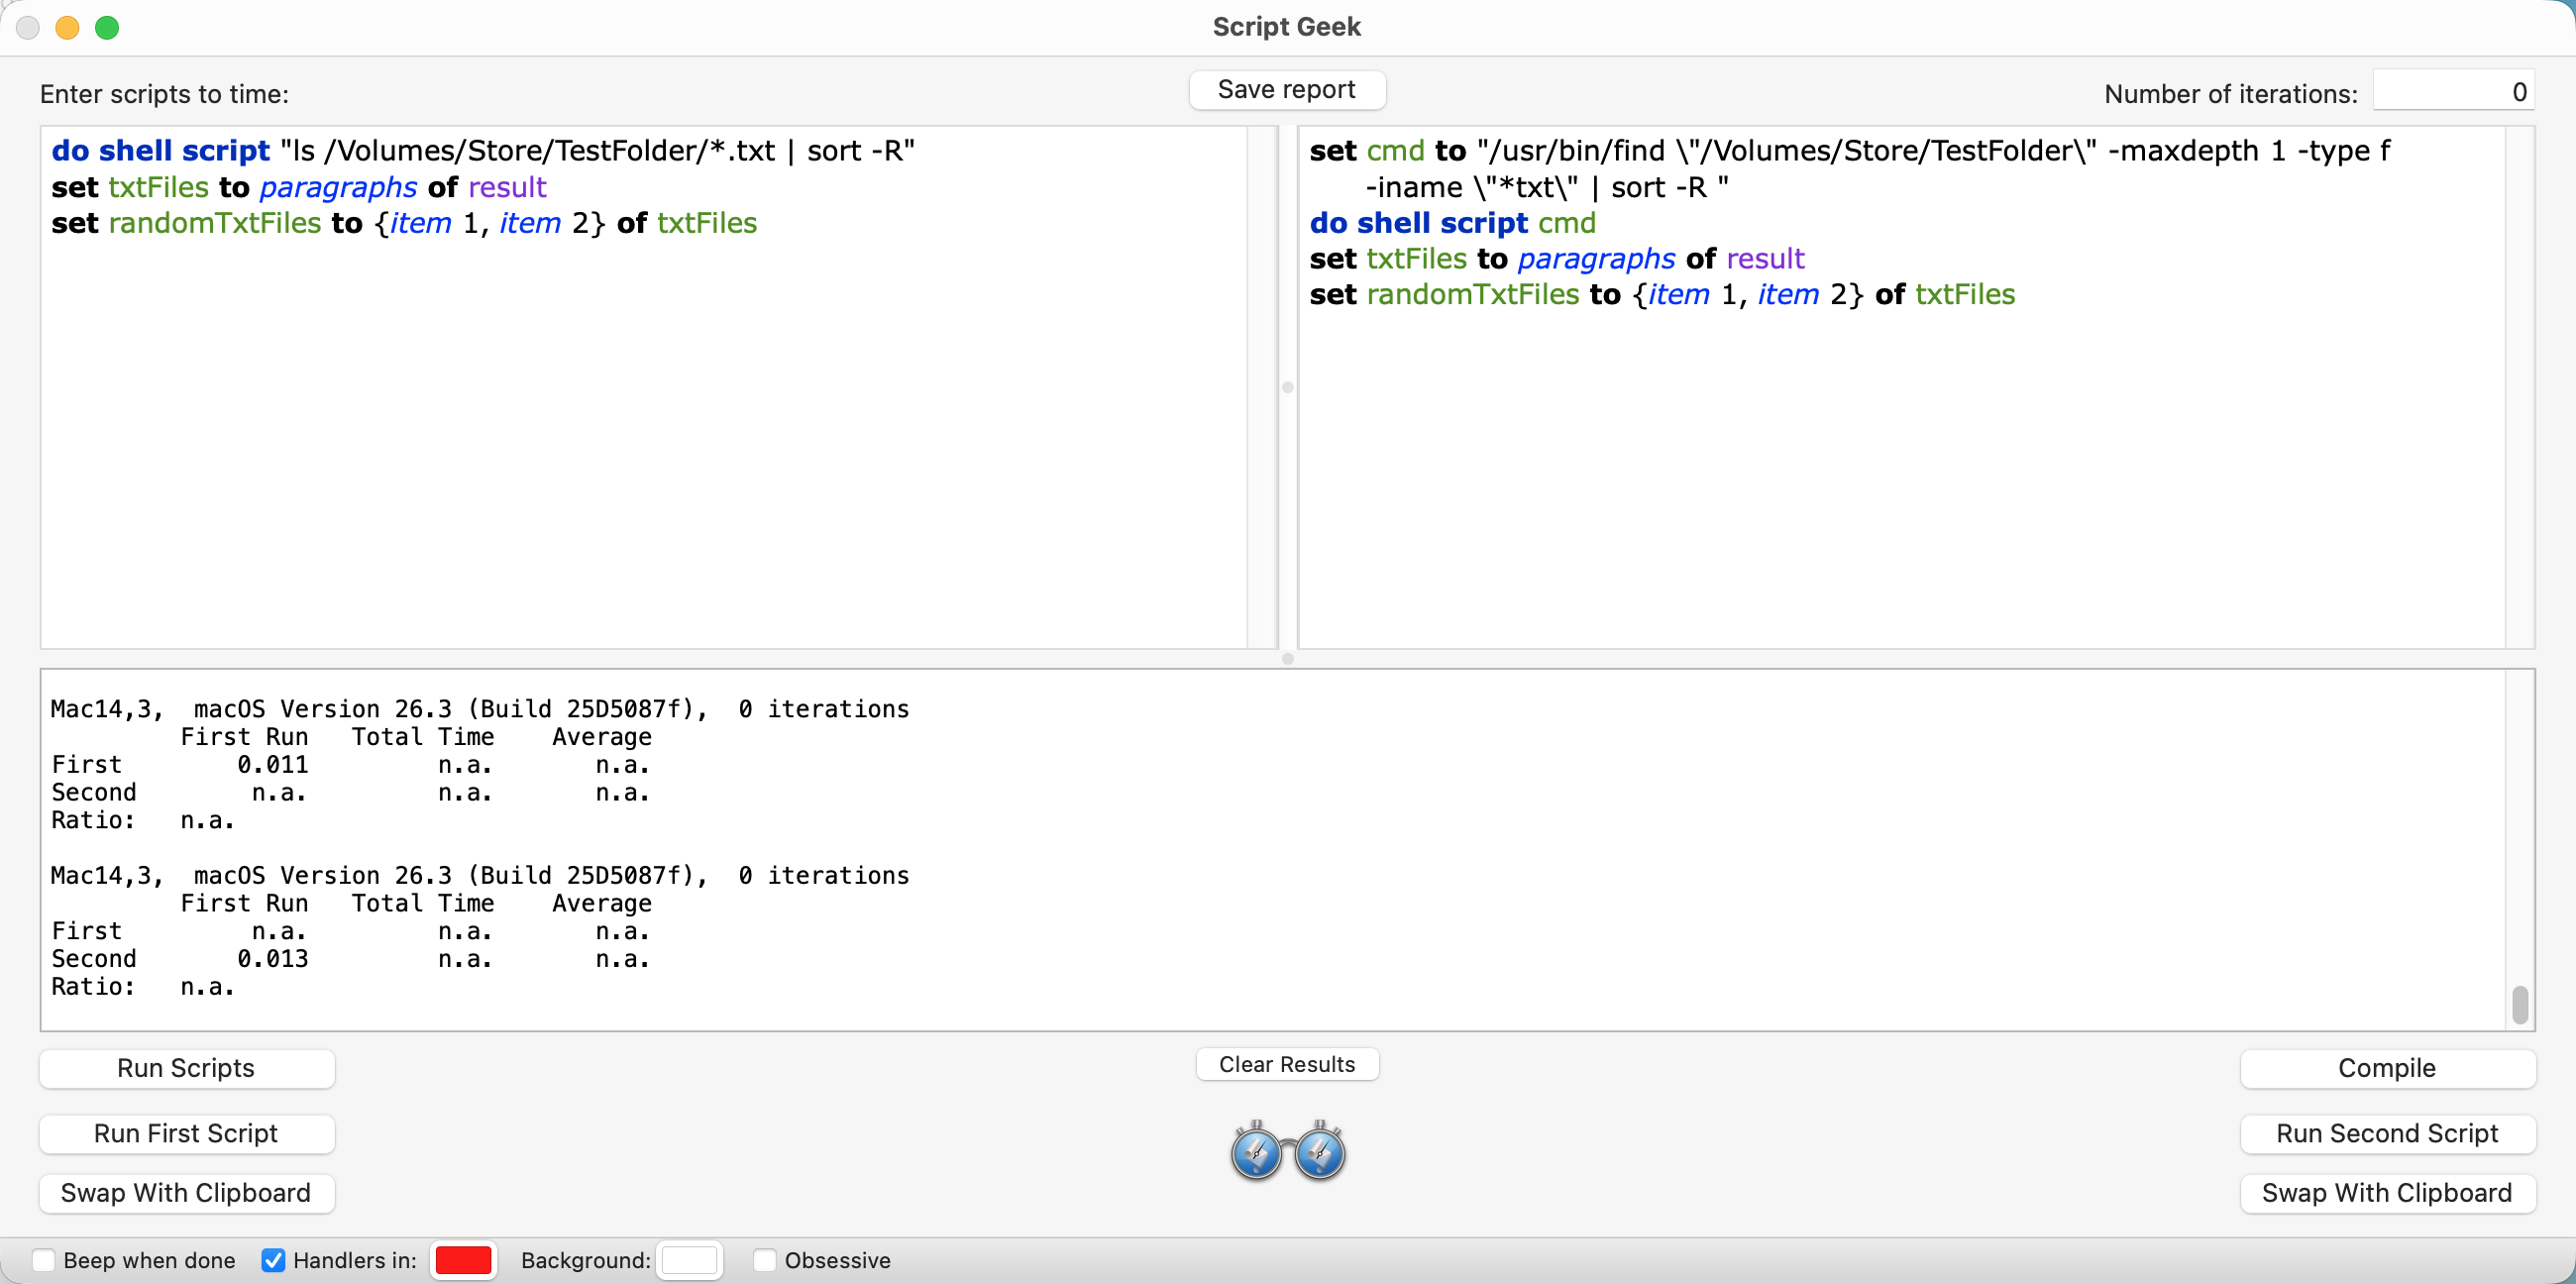Image resolution: width=2576 pixels, height=1284 pixels.
Task: Click the twin stopwatches icon
Action: (x=1287, y=1151)
